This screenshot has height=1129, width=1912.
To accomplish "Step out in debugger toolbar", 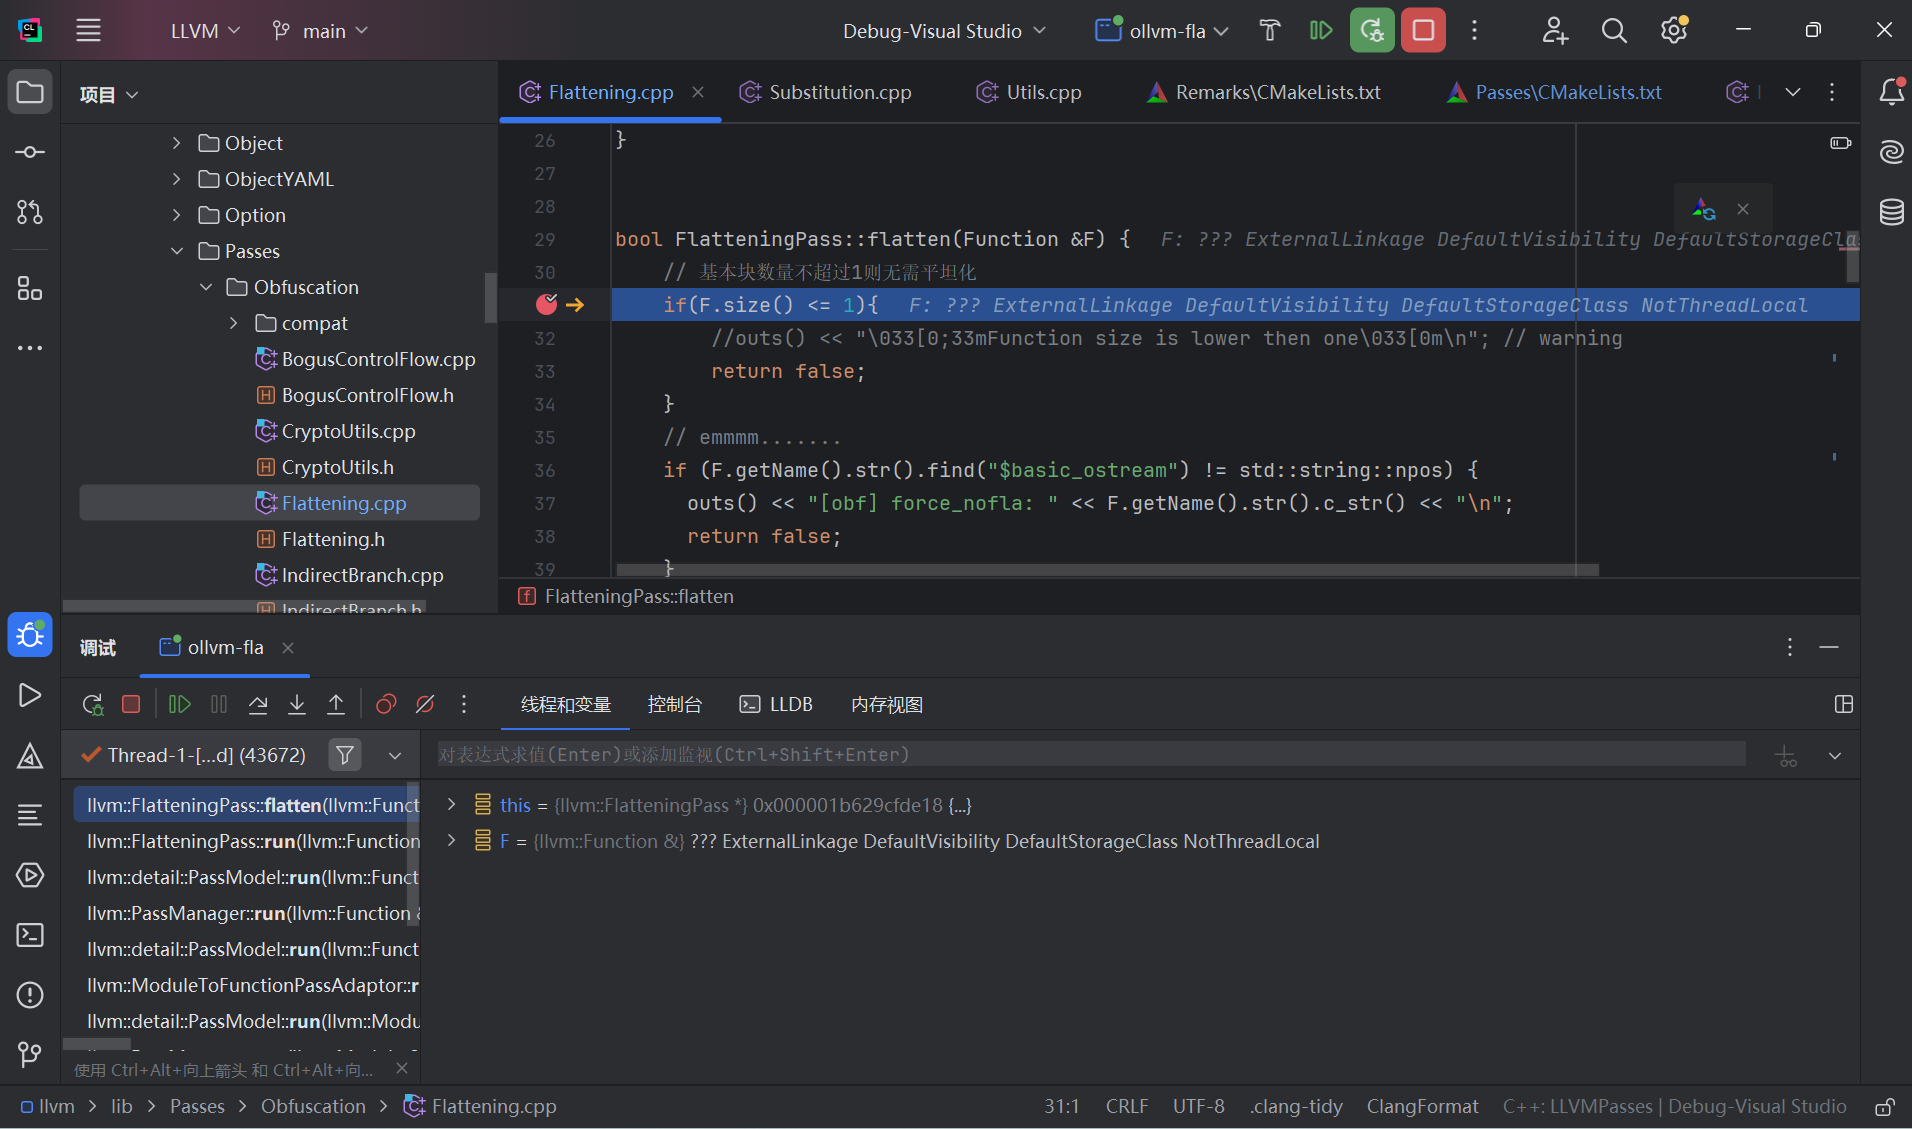I will [x=336, y=704].
